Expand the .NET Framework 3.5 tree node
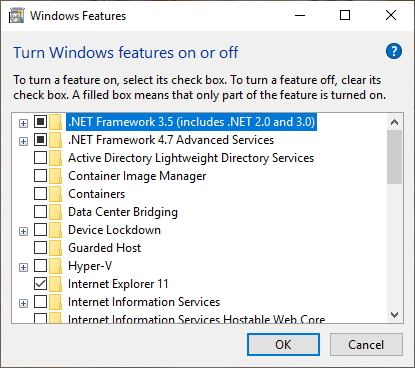 click(23, 124)
